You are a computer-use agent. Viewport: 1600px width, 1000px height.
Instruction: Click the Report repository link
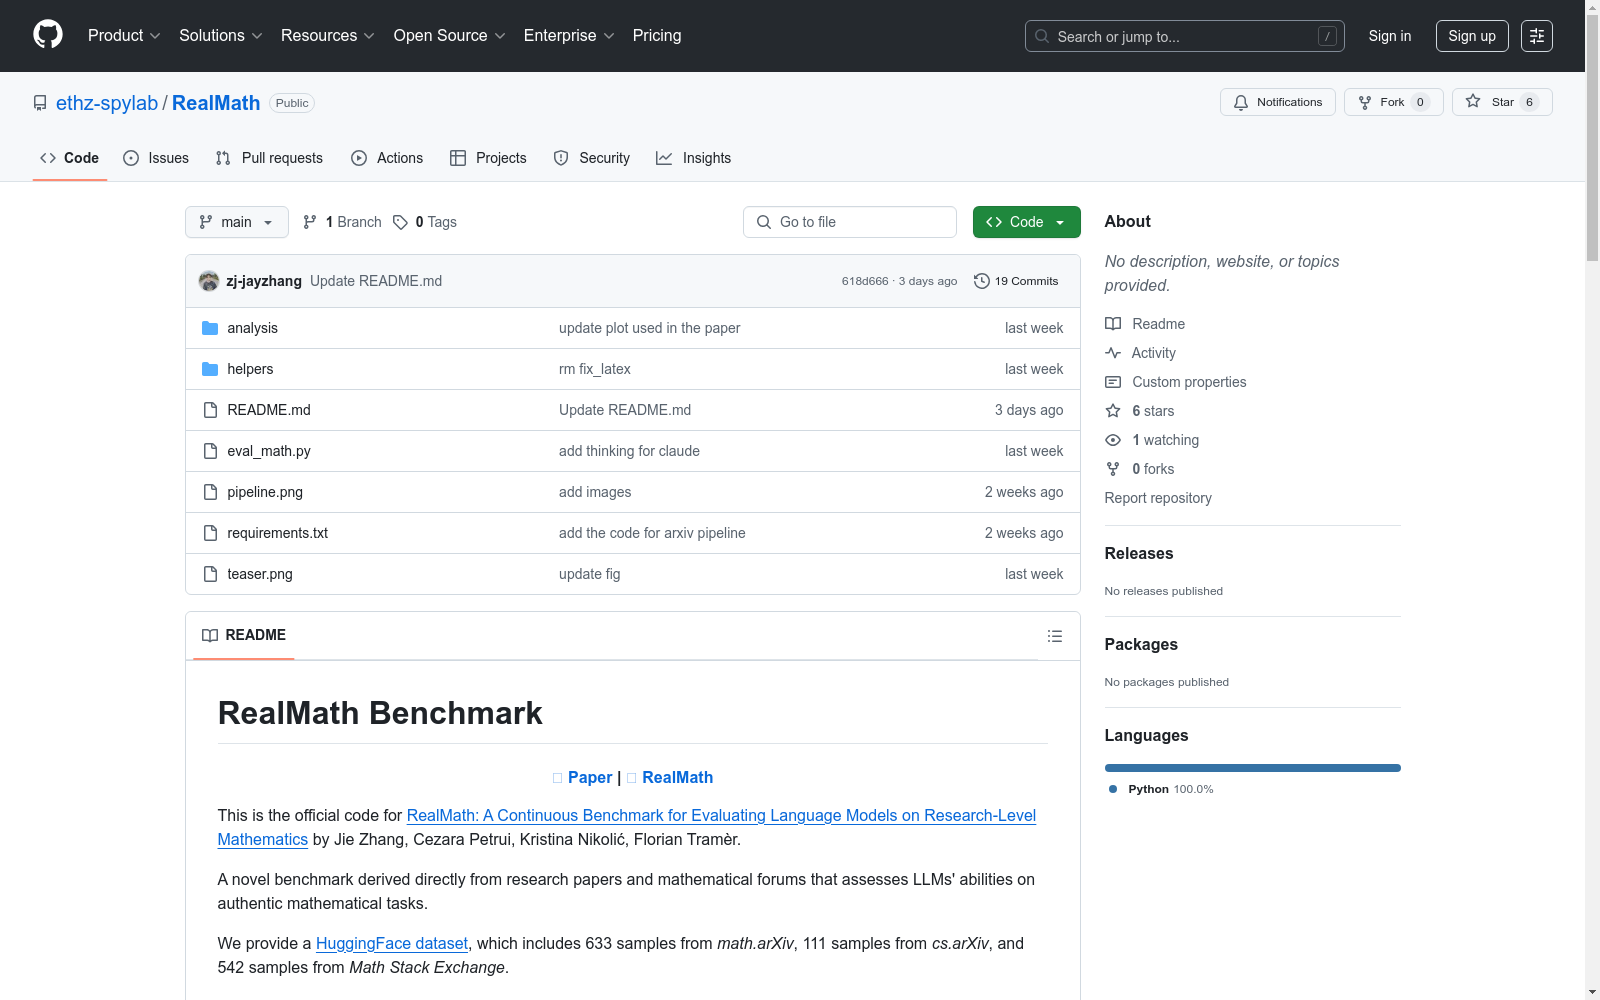1158,498
